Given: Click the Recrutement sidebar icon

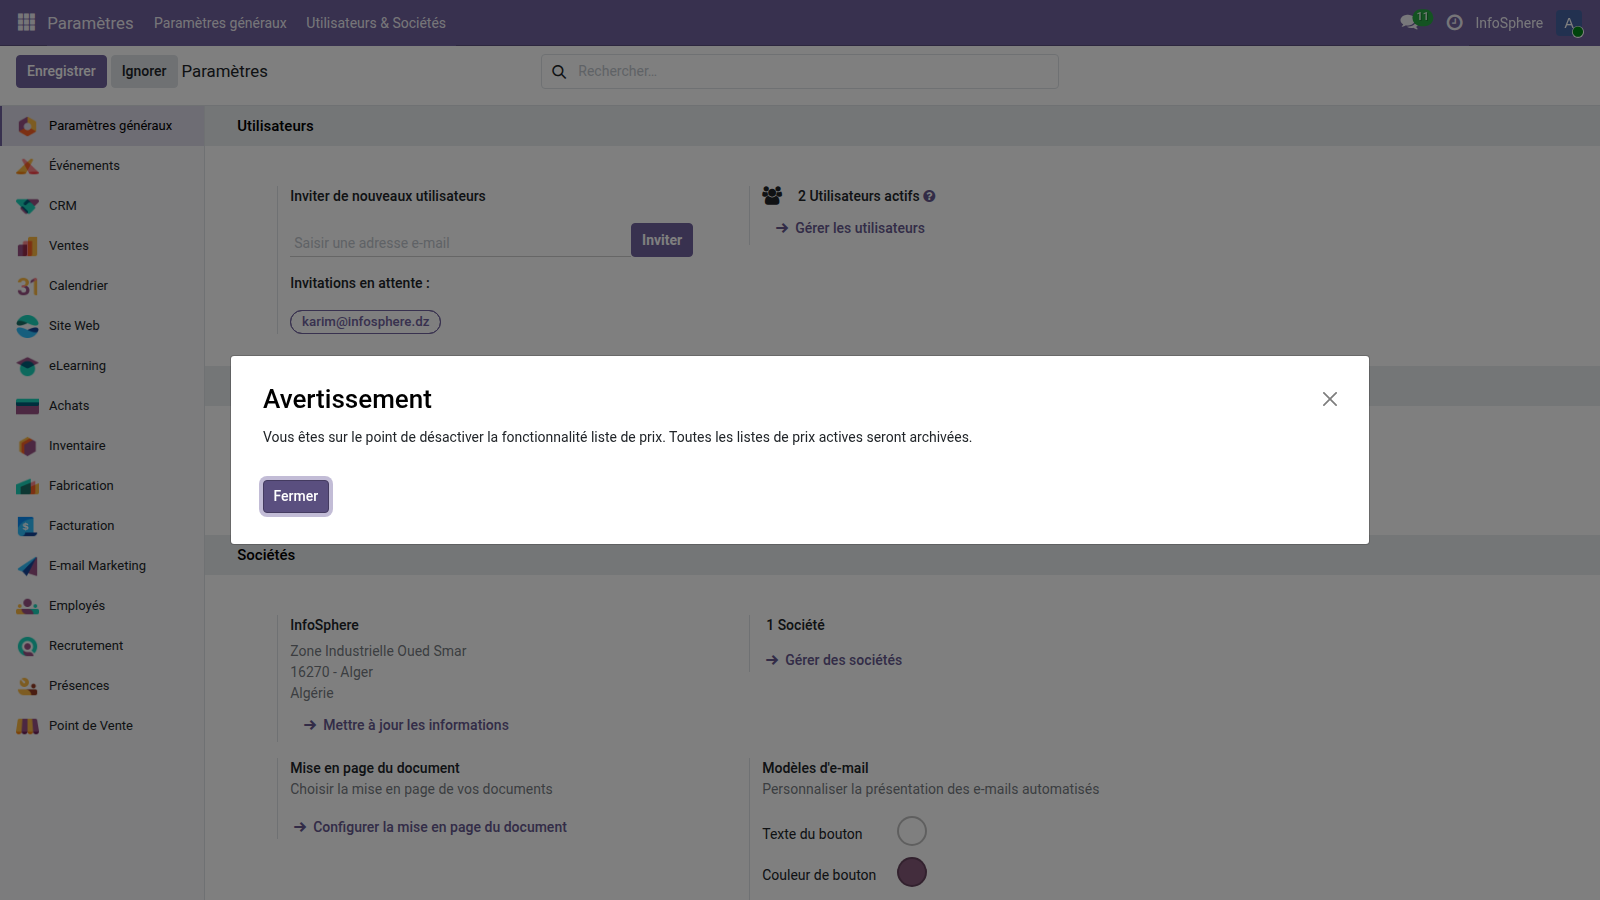Looking at the screenshot, I should pos(27,645).
